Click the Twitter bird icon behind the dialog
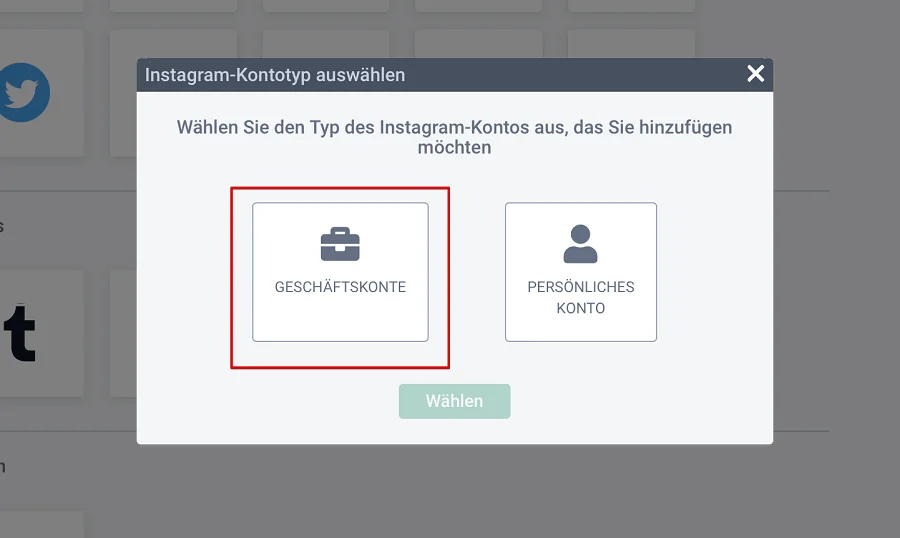Screen dimensions: 900x538 (20, 93)
